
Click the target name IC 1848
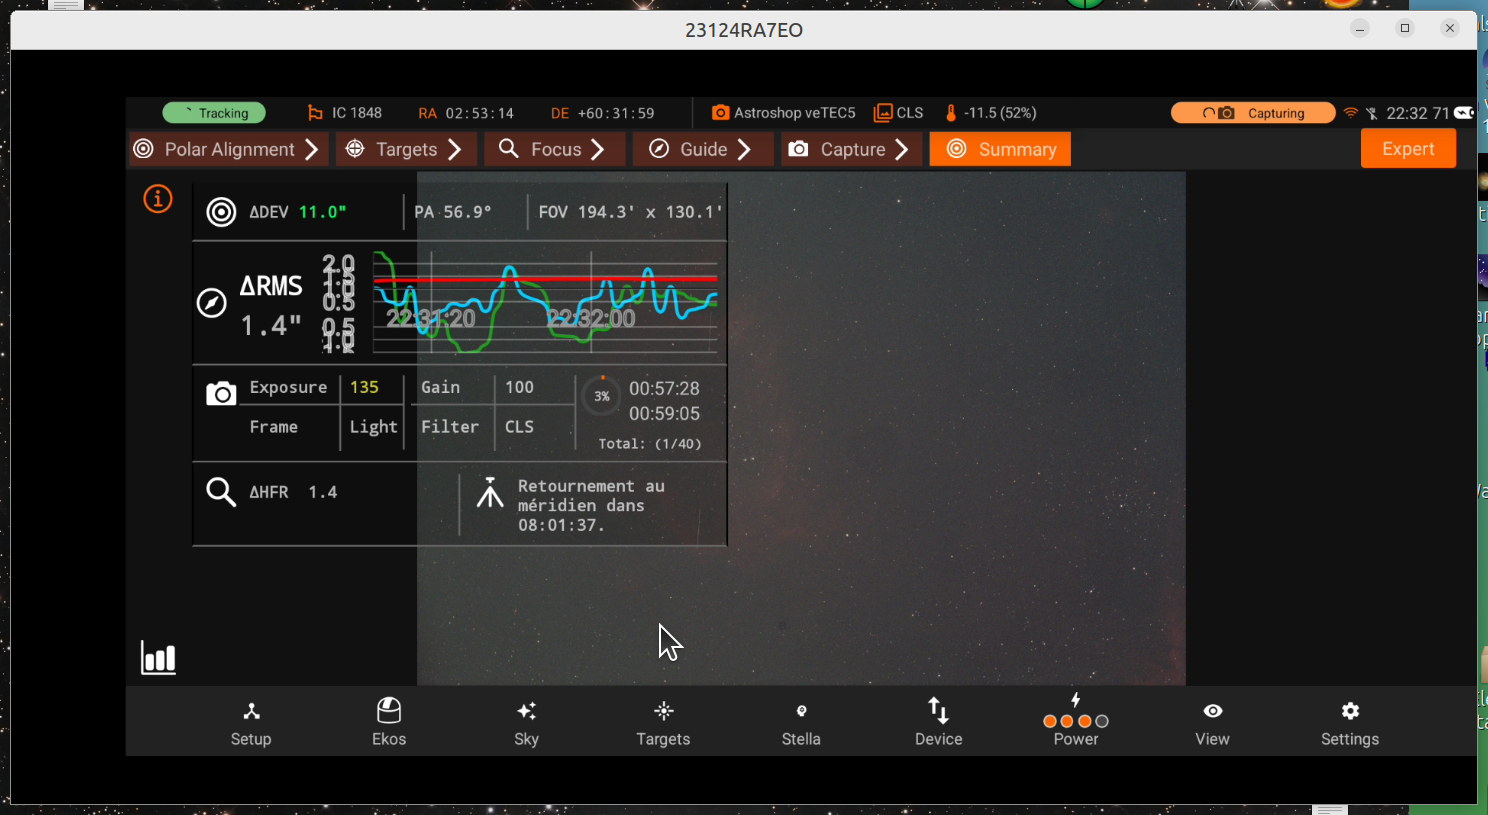tap(357, 113)
